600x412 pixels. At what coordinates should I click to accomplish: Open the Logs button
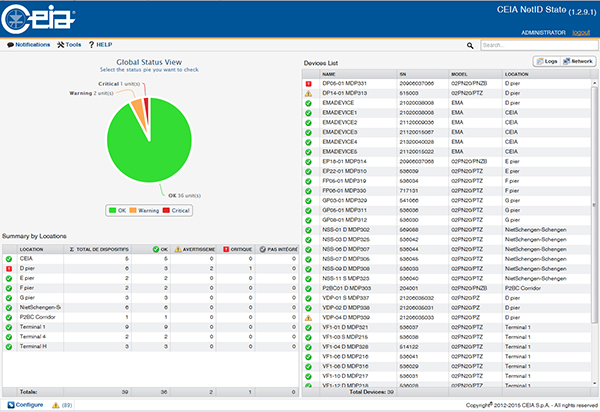click(547, 61)
